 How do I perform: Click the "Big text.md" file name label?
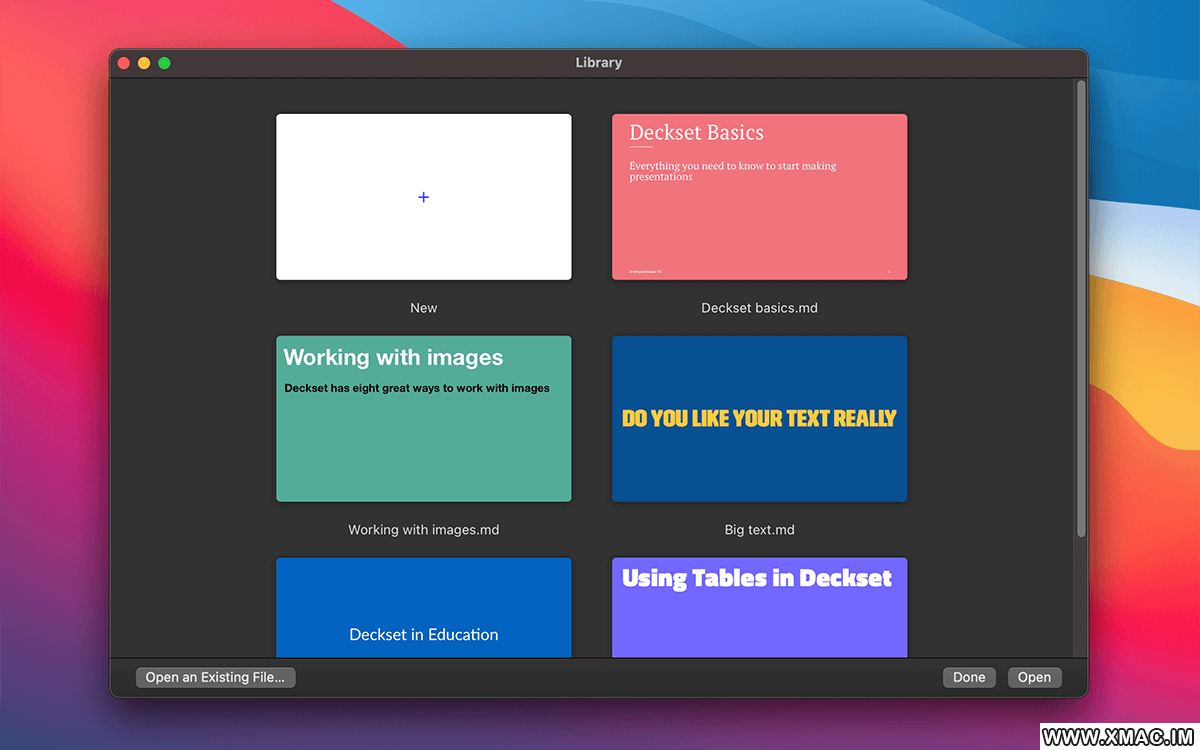coord(759,530)
